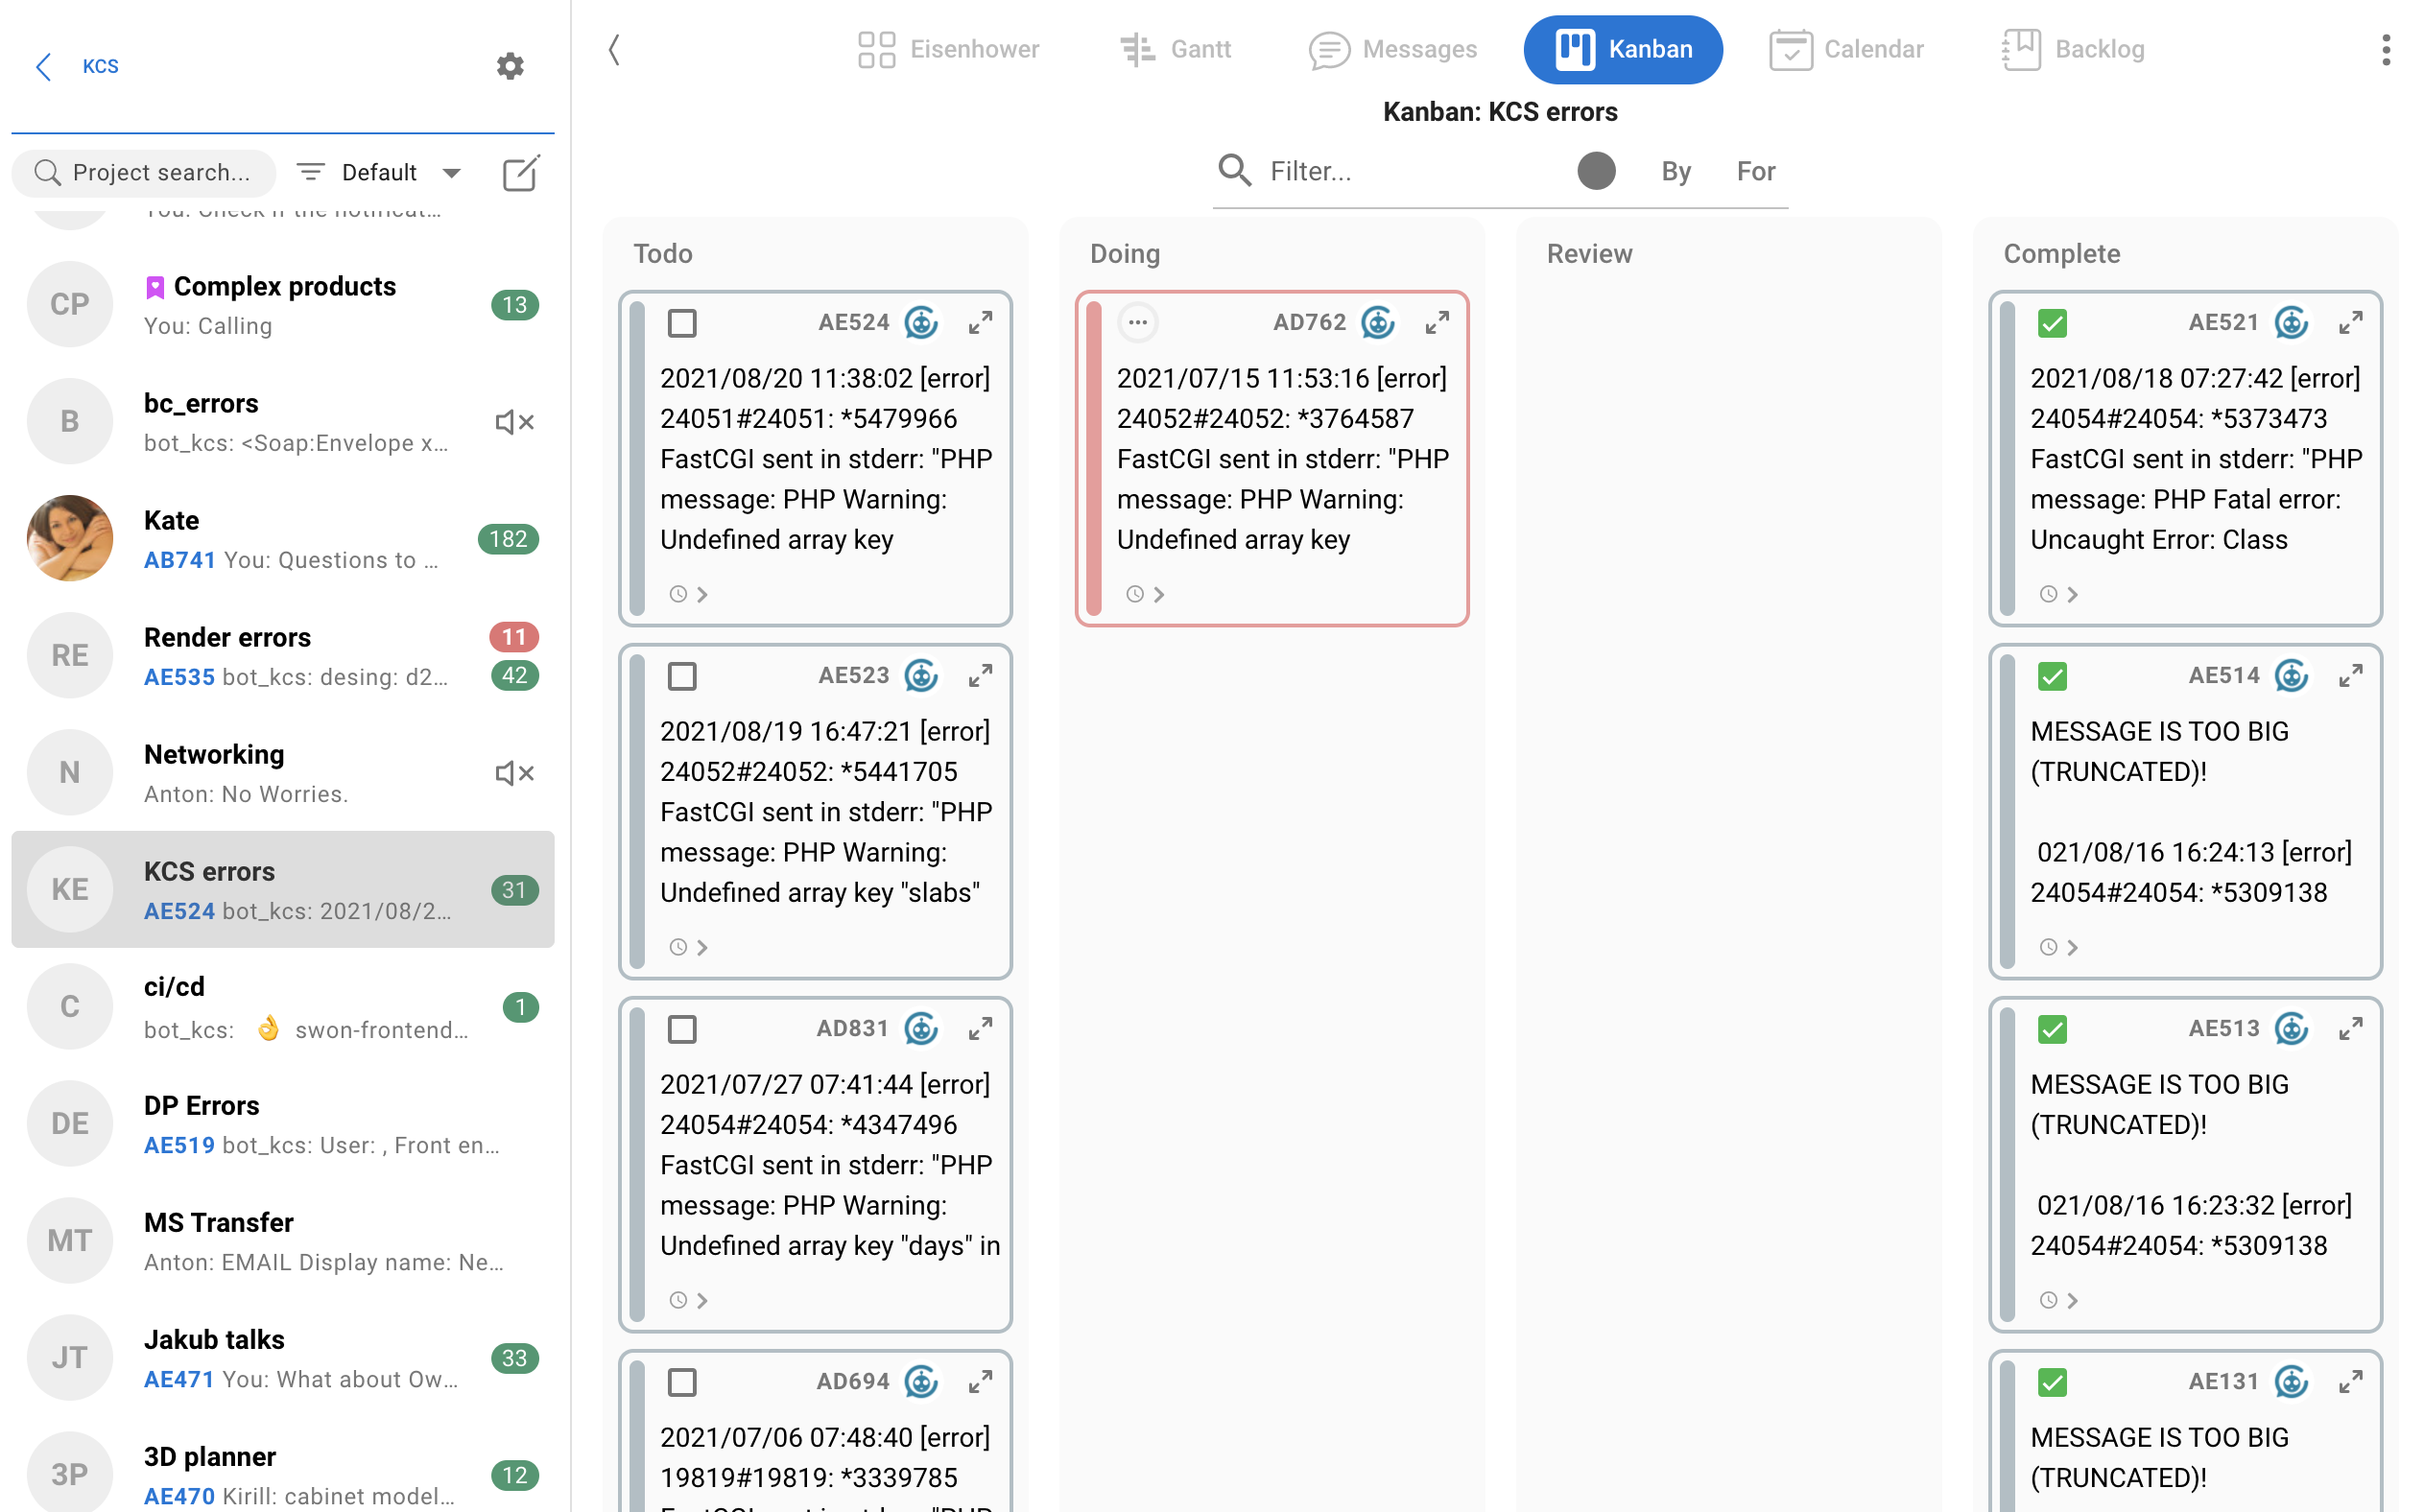The image size is (2424, 1512).
Task: Click the Project search field
Action: (144, 172)
